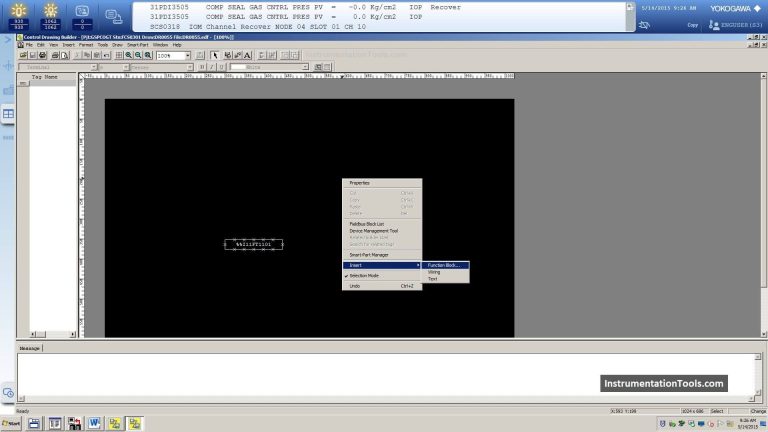Viewport: 768px width, 432px height.
Task: Click Fieldbus Block List menu entry
Action: (369, 224)
